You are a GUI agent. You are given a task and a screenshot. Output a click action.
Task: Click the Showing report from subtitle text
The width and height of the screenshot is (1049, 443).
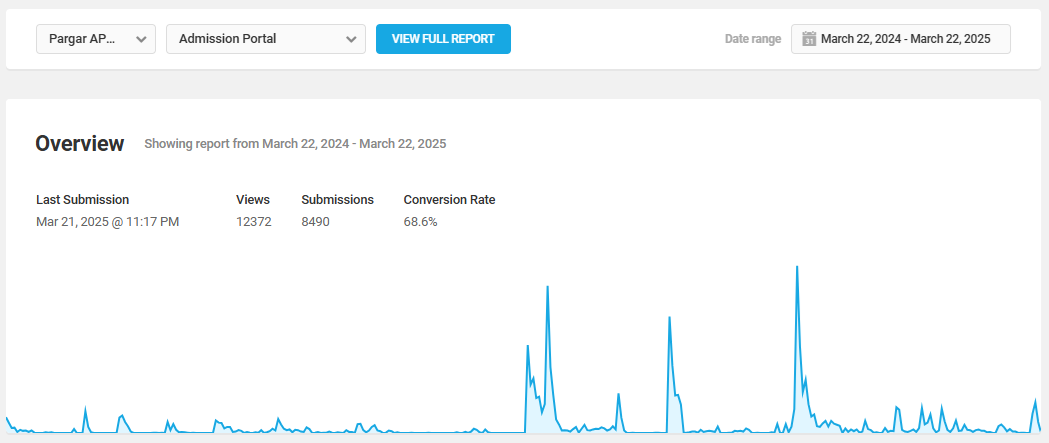pos(295,144)
